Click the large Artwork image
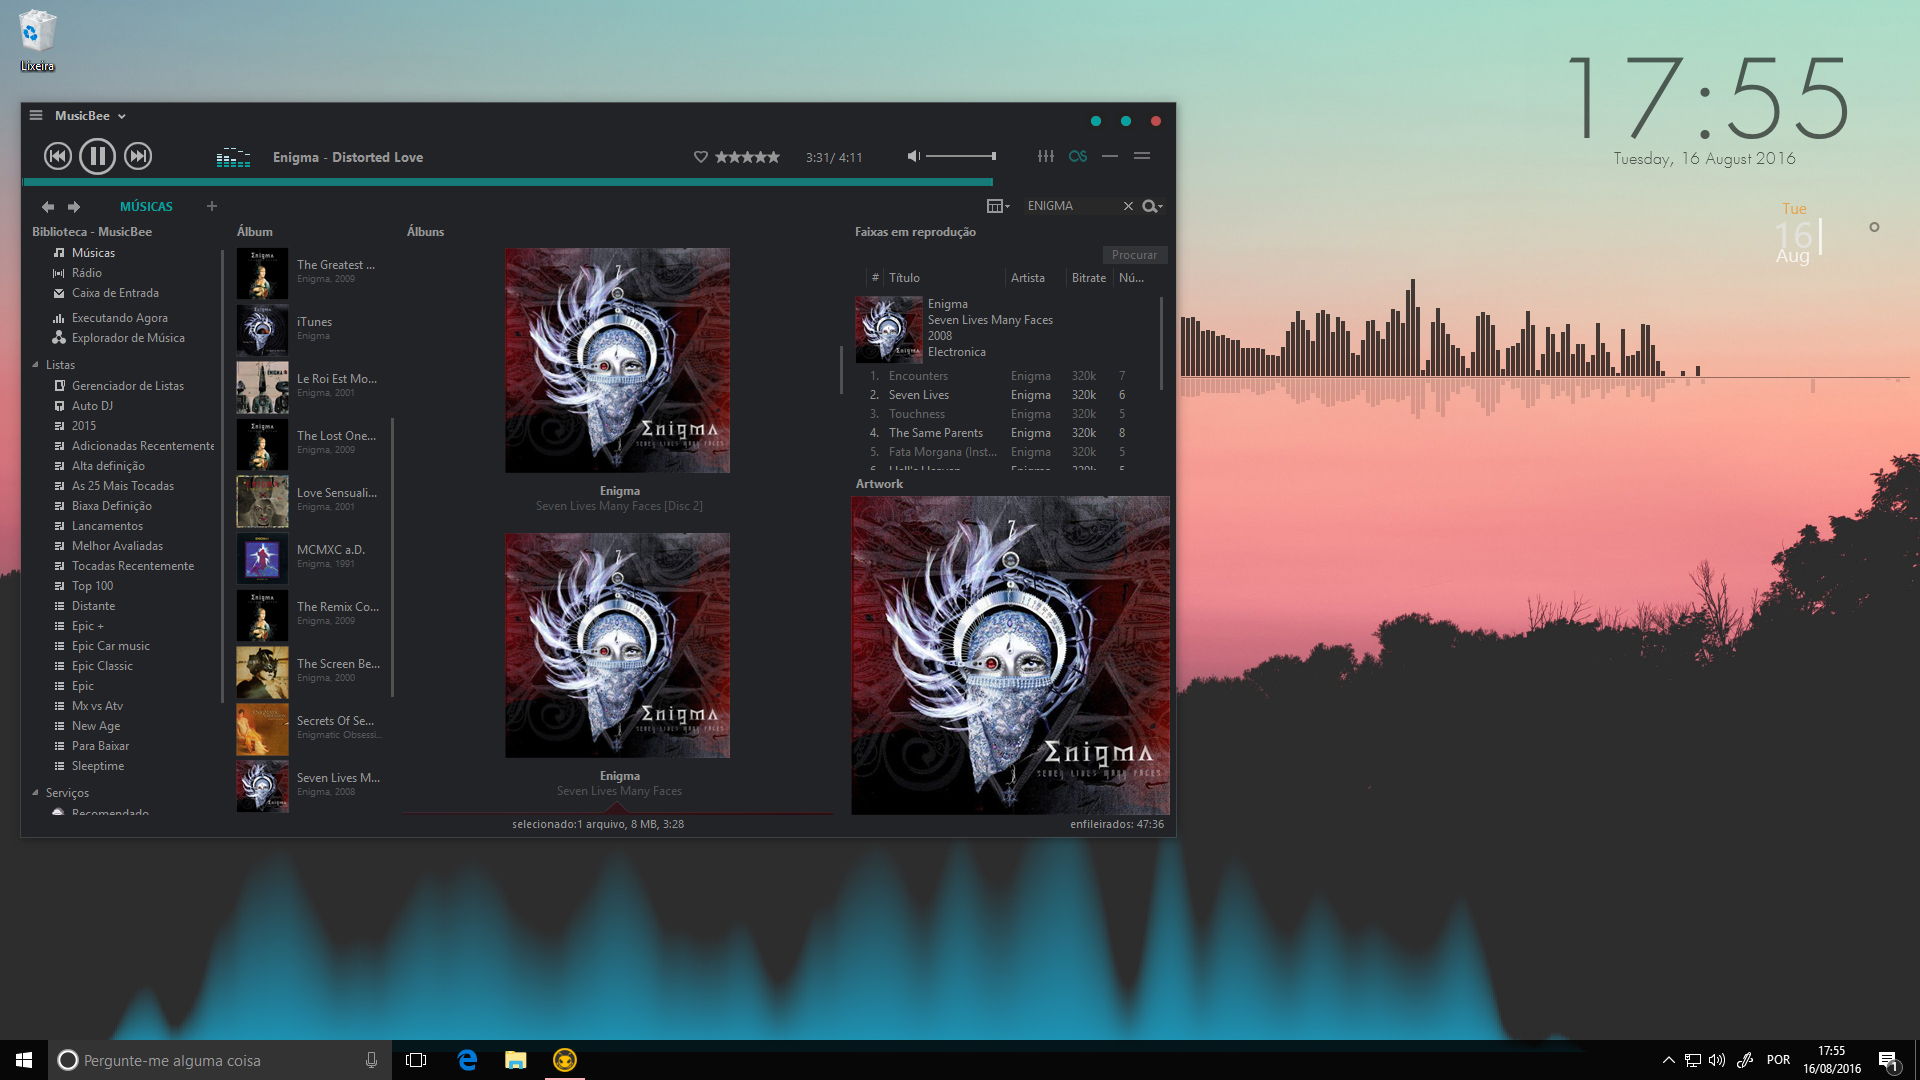Screen dimensions: 1920x1080 click(1010, 655)
